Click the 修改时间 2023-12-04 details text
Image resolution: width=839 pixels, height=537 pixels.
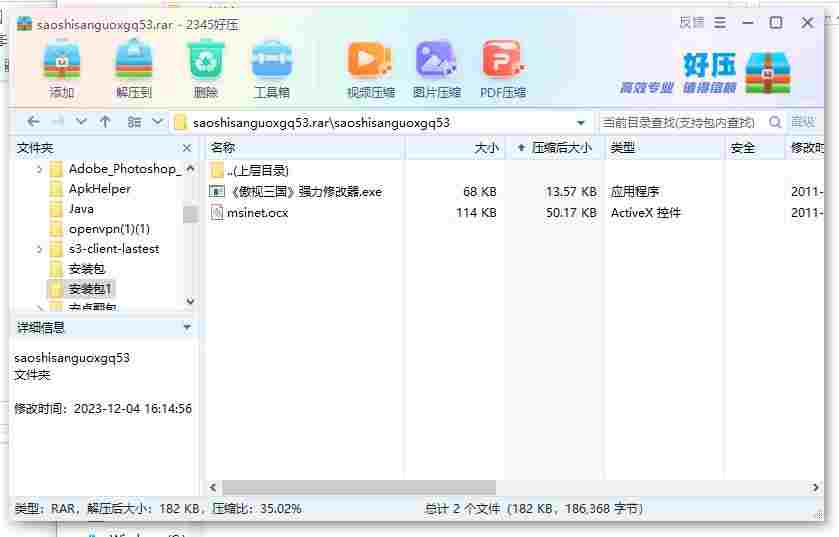tap(103, 409)
